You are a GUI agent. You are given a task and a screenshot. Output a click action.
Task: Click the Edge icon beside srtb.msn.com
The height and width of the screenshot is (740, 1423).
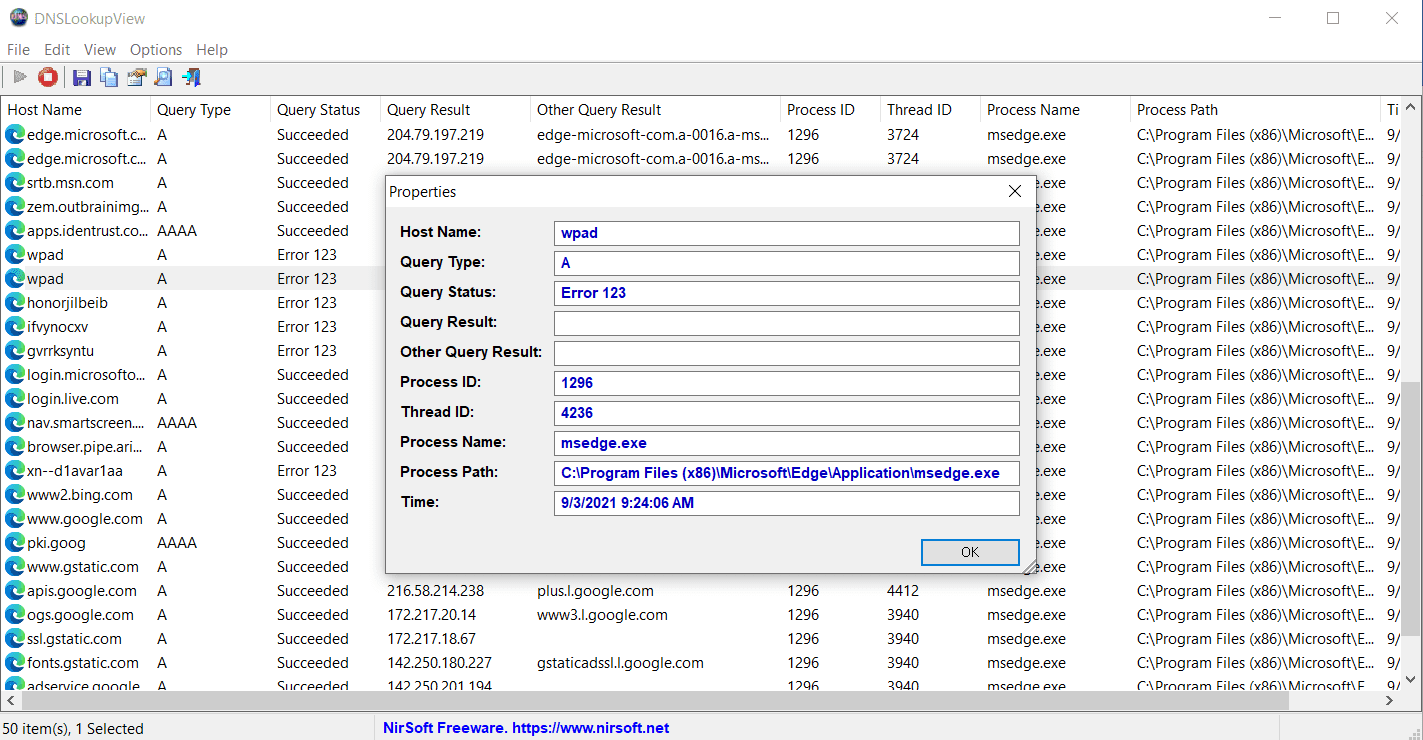coord(15,183)
